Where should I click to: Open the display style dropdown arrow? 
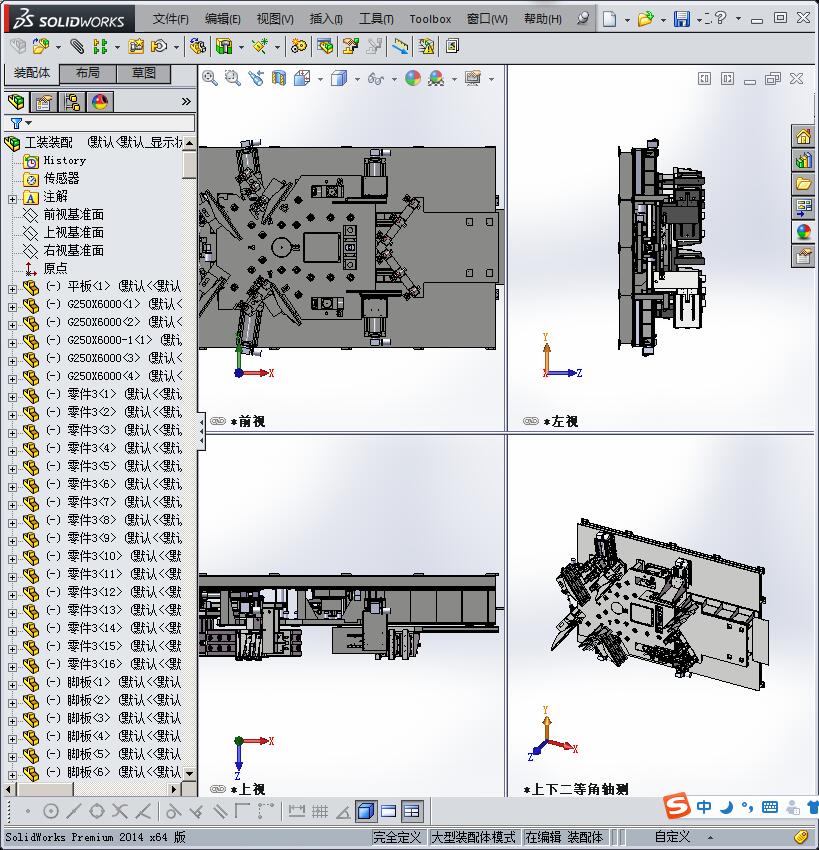(357, 79)
